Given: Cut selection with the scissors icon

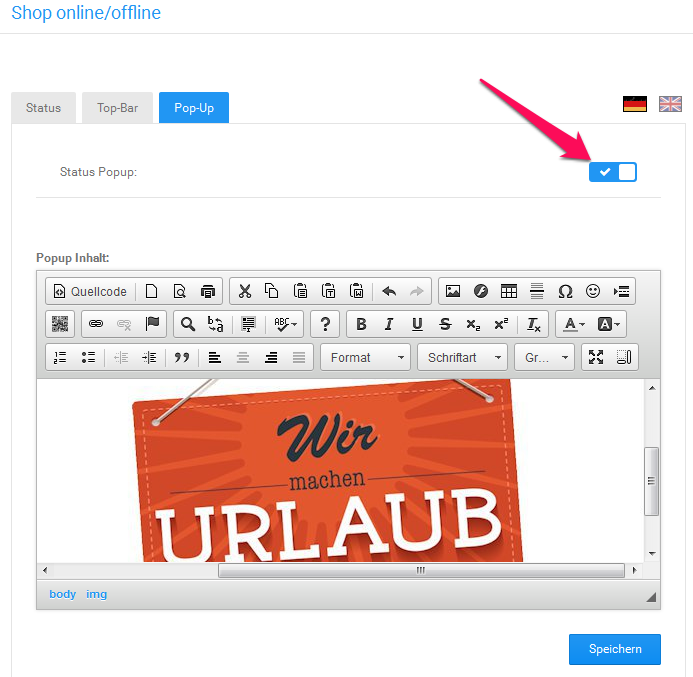Looking at the screenshot, I should coord(244,291).
